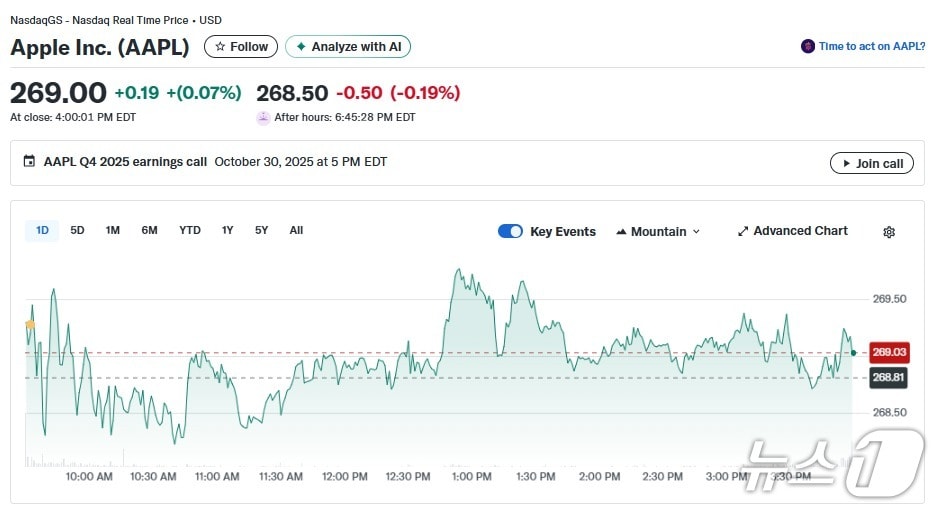Follow Apple Inc. stock
This screenshot has width=938, height=511.
click(241, 47)
